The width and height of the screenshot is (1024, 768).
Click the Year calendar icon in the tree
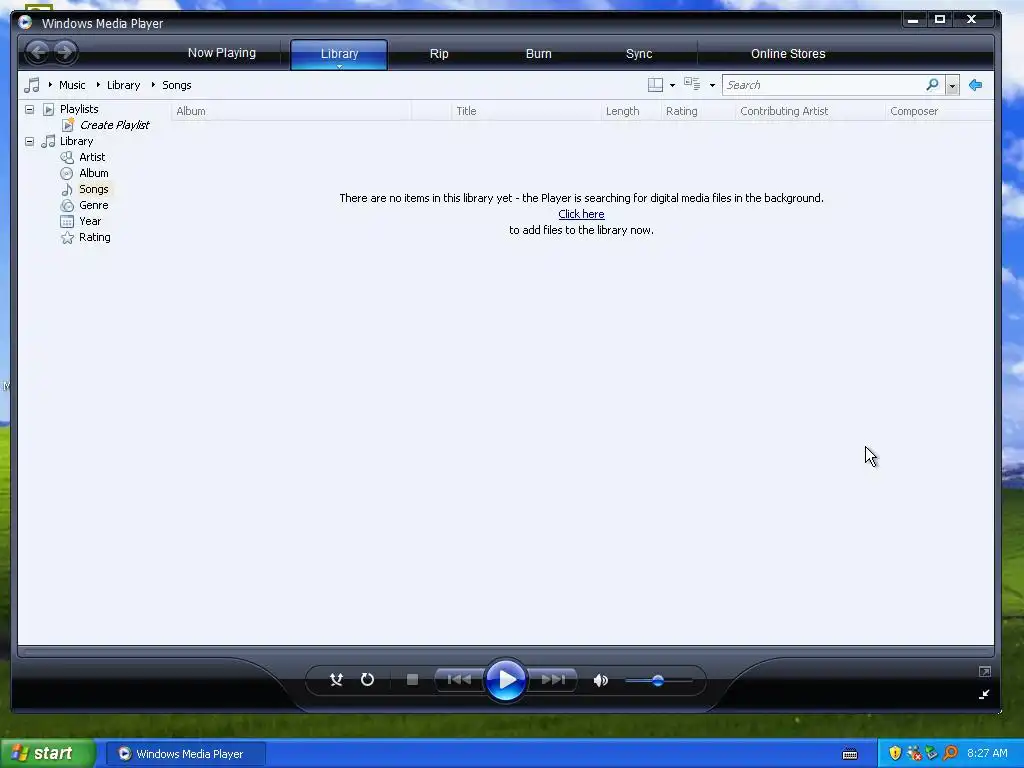pos(67,221)
